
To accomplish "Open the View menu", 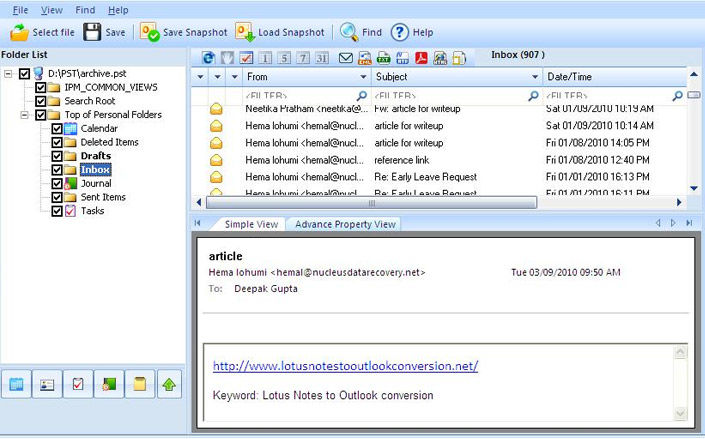I will click(52, 10).
